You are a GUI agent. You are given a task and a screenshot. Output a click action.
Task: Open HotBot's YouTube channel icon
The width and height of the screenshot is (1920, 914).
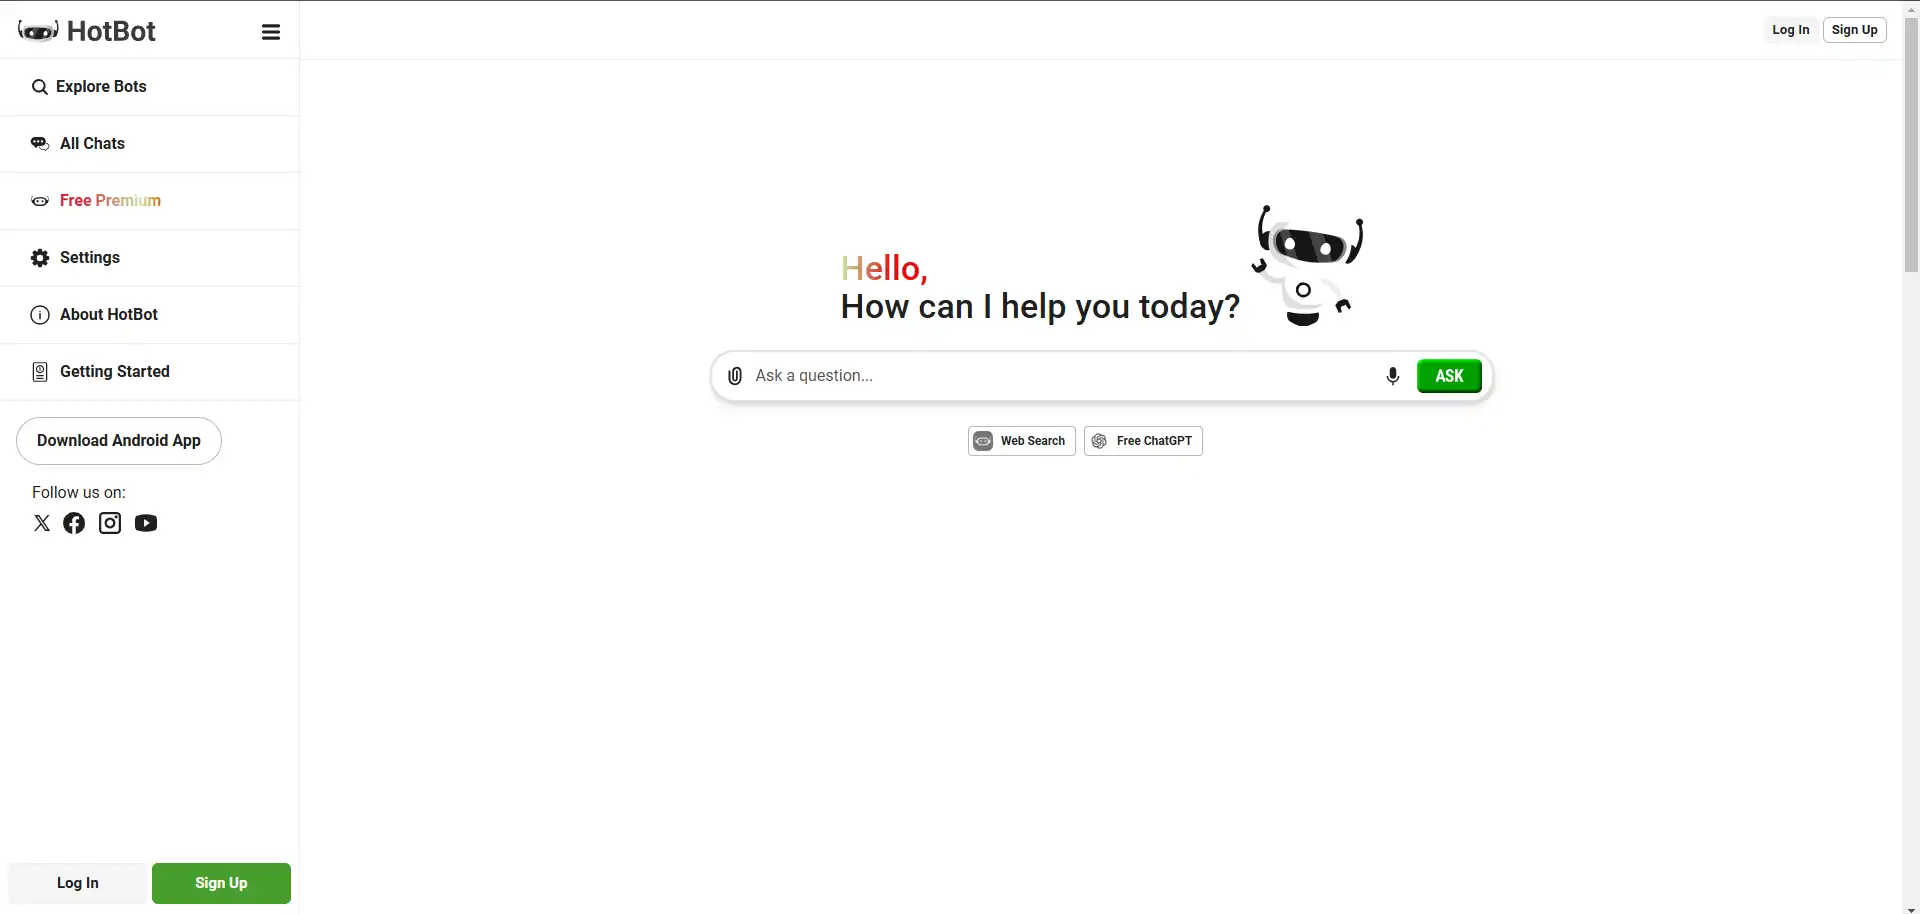click(146, 523)
